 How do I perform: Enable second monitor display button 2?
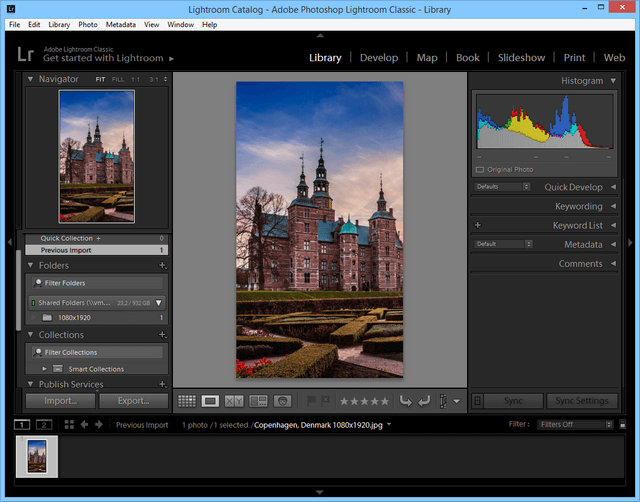[45, 425]
